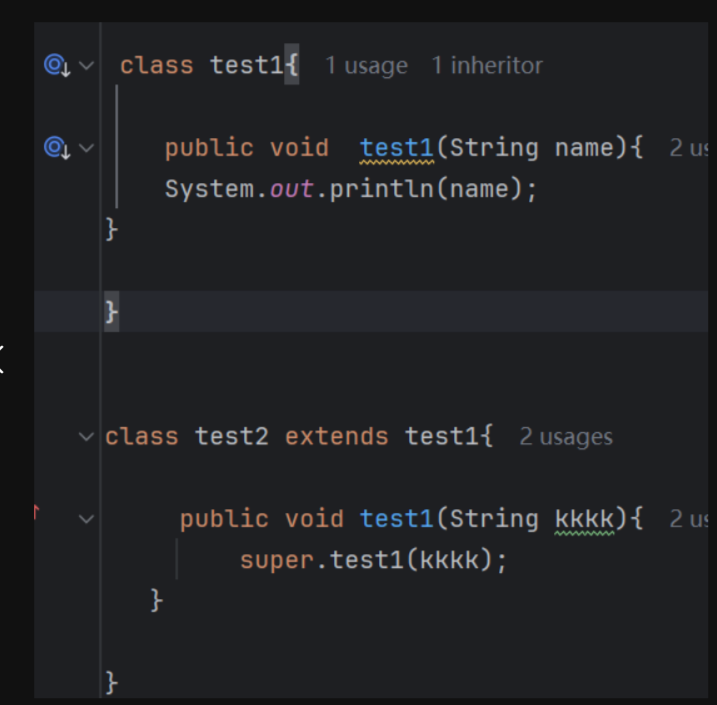Image resolution: width=717 pixels, height=705 pixels.
Task: Collapse the class test1 fold chevron
Action: coord(86,66)
